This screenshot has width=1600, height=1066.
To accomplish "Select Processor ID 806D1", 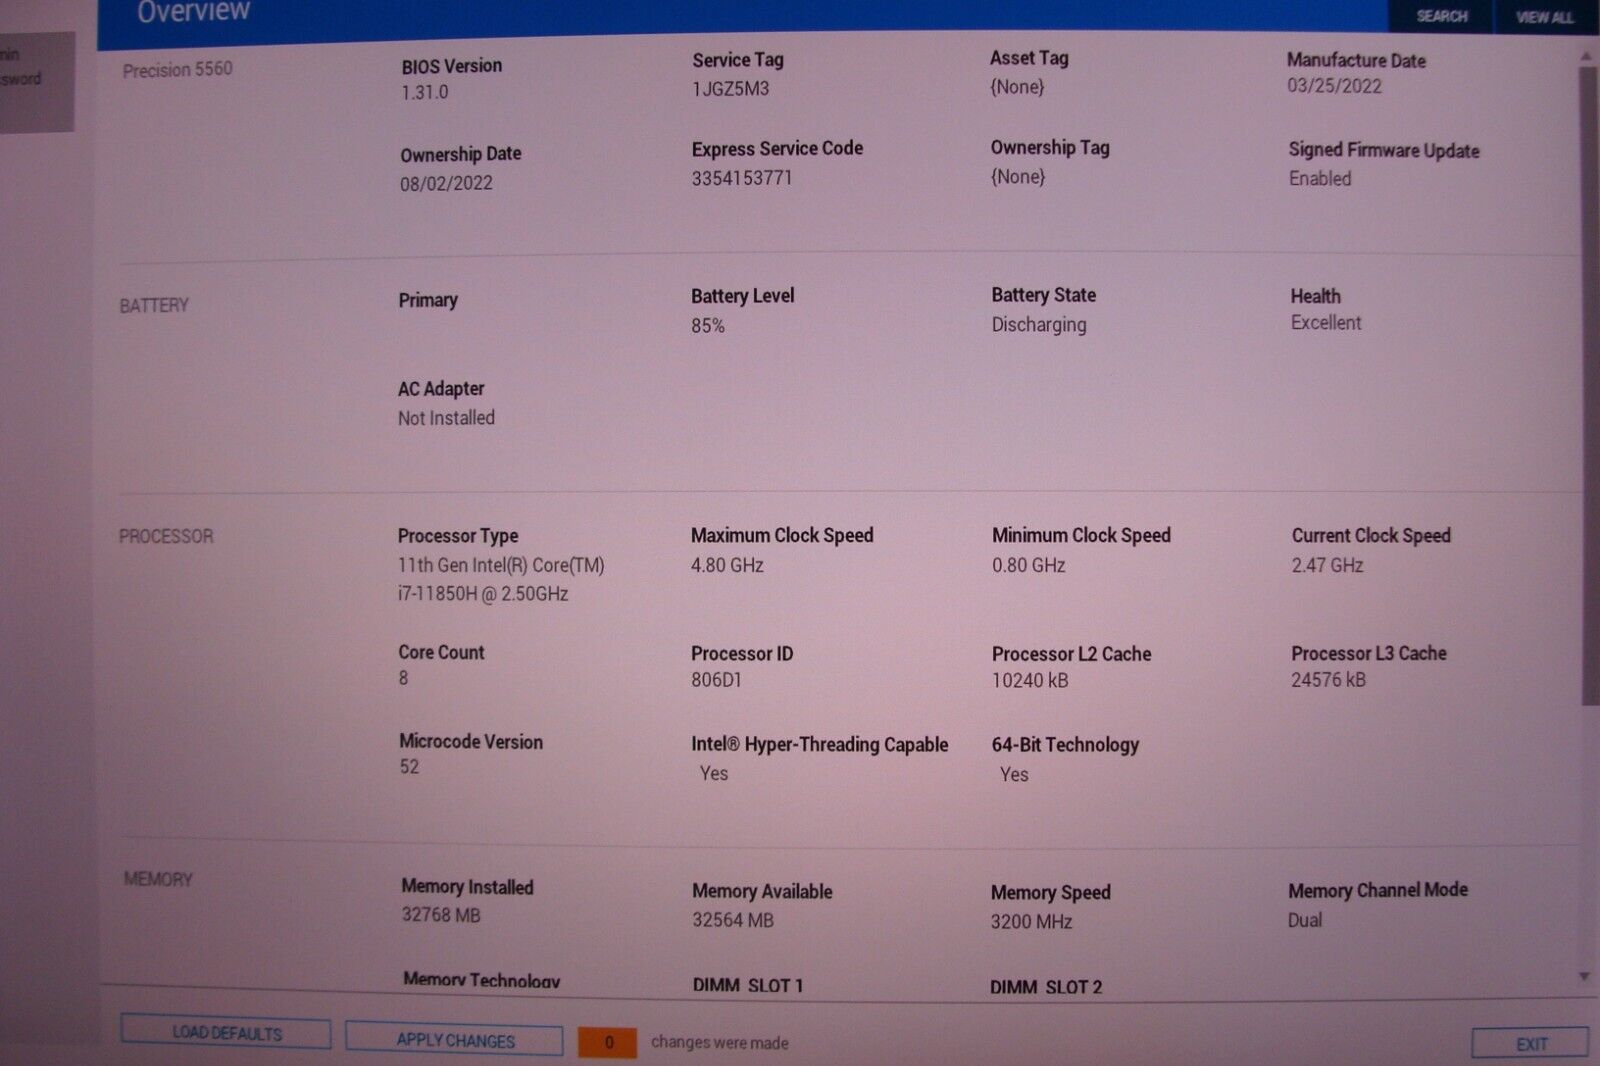I will (716, 680).
